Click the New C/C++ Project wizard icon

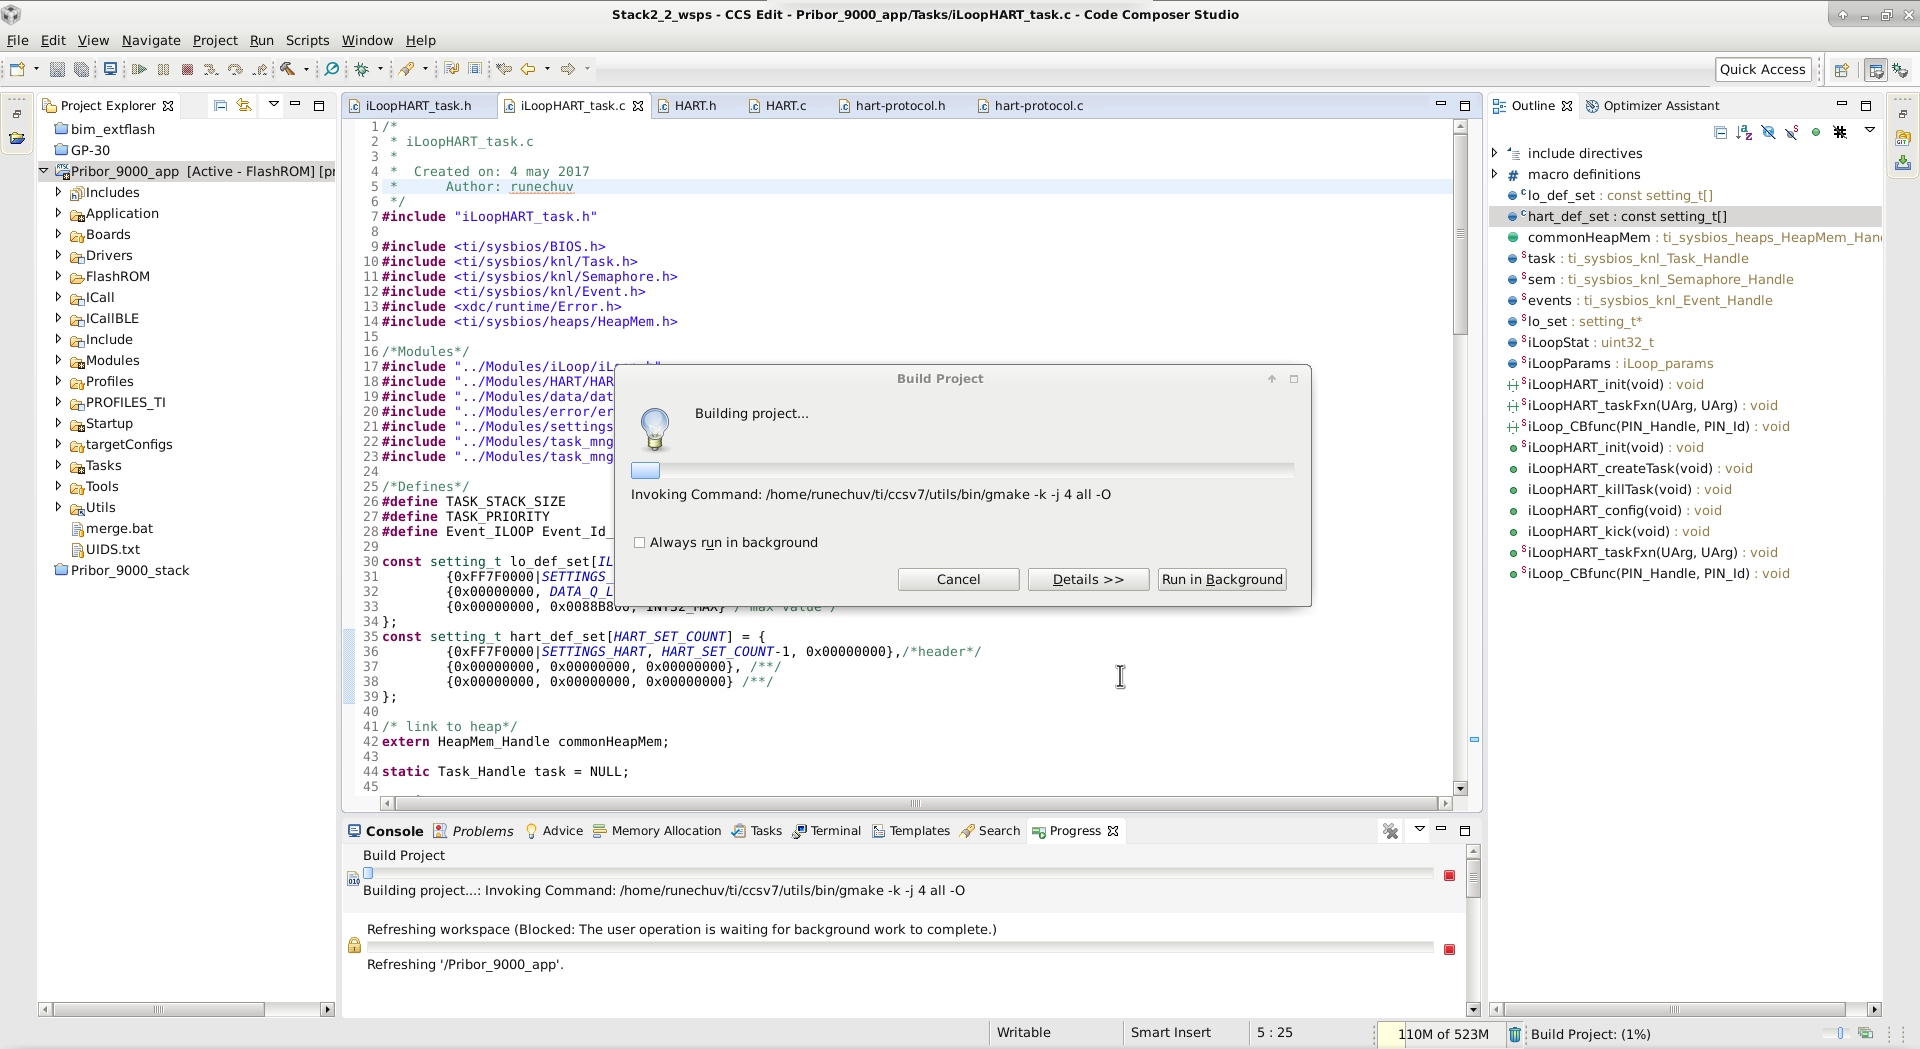(x=17, y=69)
